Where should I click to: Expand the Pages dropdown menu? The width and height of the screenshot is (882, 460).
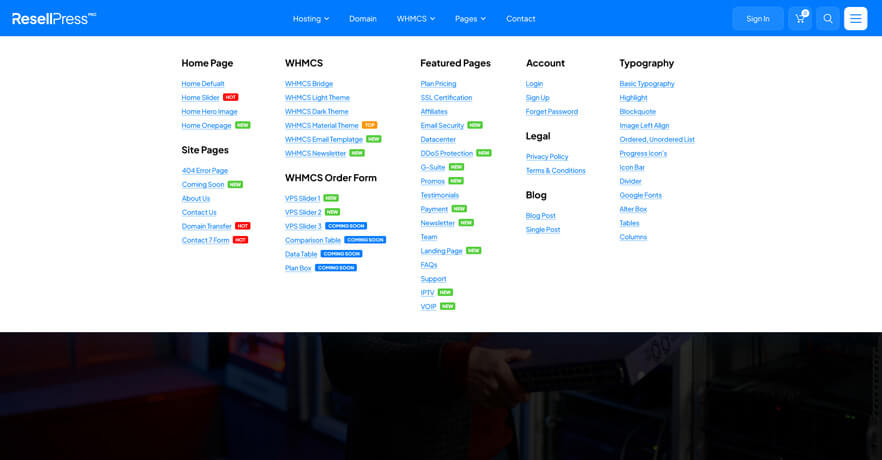470,19
